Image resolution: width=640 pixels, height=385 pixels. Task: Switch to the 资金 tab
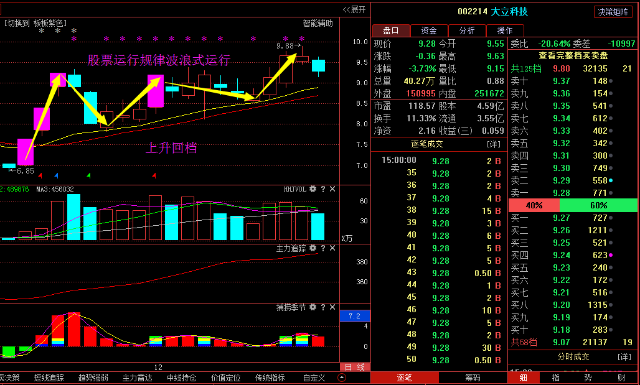point(429,31)
